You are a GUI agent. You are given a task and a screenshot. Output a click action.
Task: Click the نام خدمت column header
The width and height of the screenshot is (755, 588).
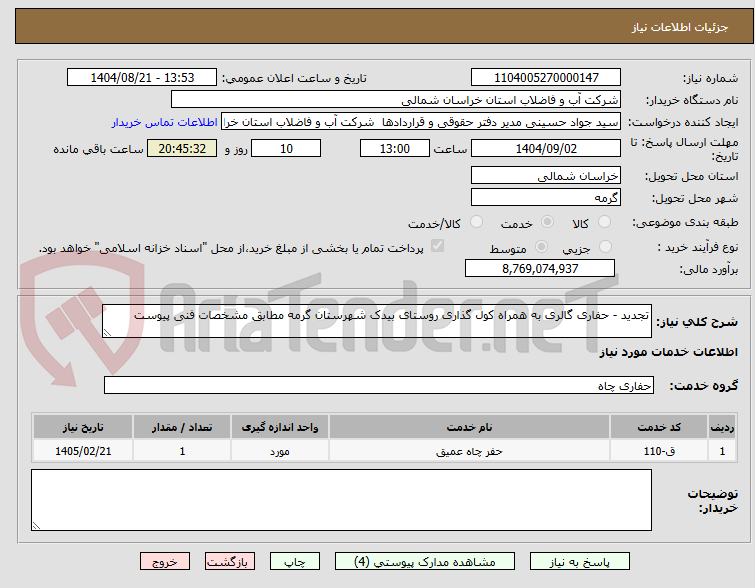point(469,427)
